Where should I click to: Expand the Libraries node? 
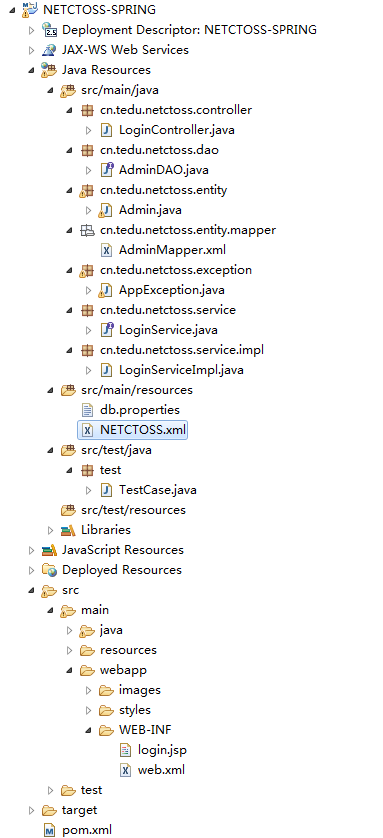tap(51, 530)
